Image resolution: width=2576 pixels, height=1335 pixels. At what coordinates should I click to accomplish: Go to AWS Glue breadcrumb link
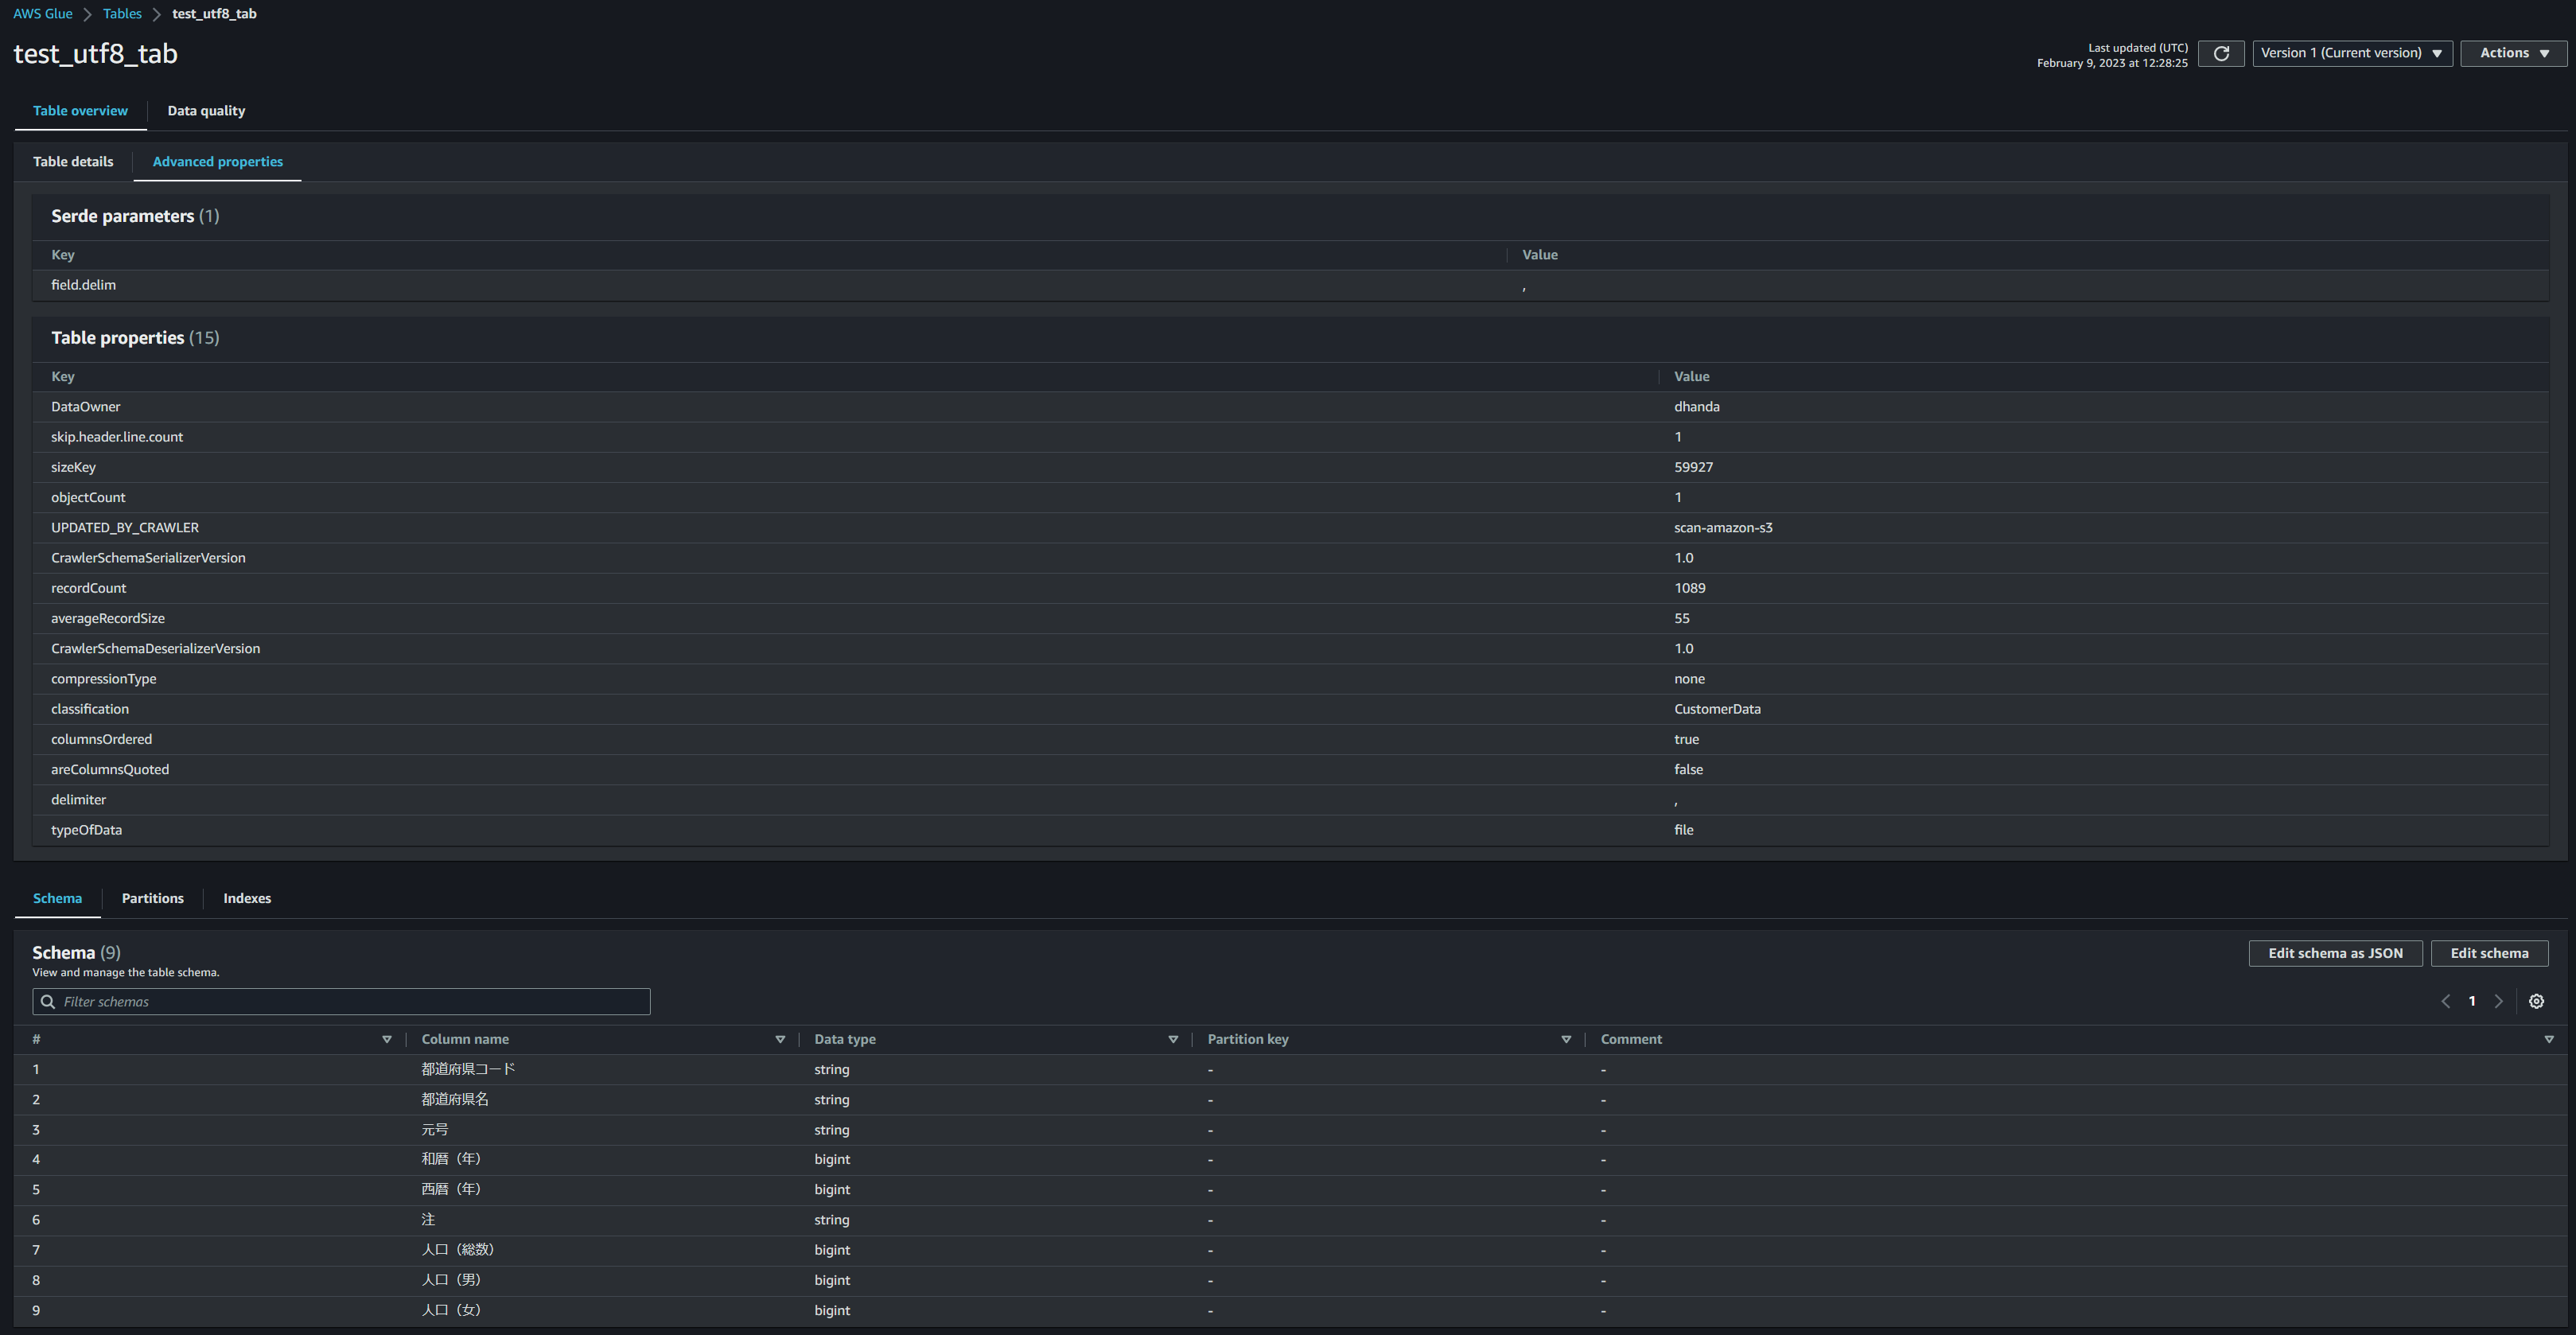point(43,14)
